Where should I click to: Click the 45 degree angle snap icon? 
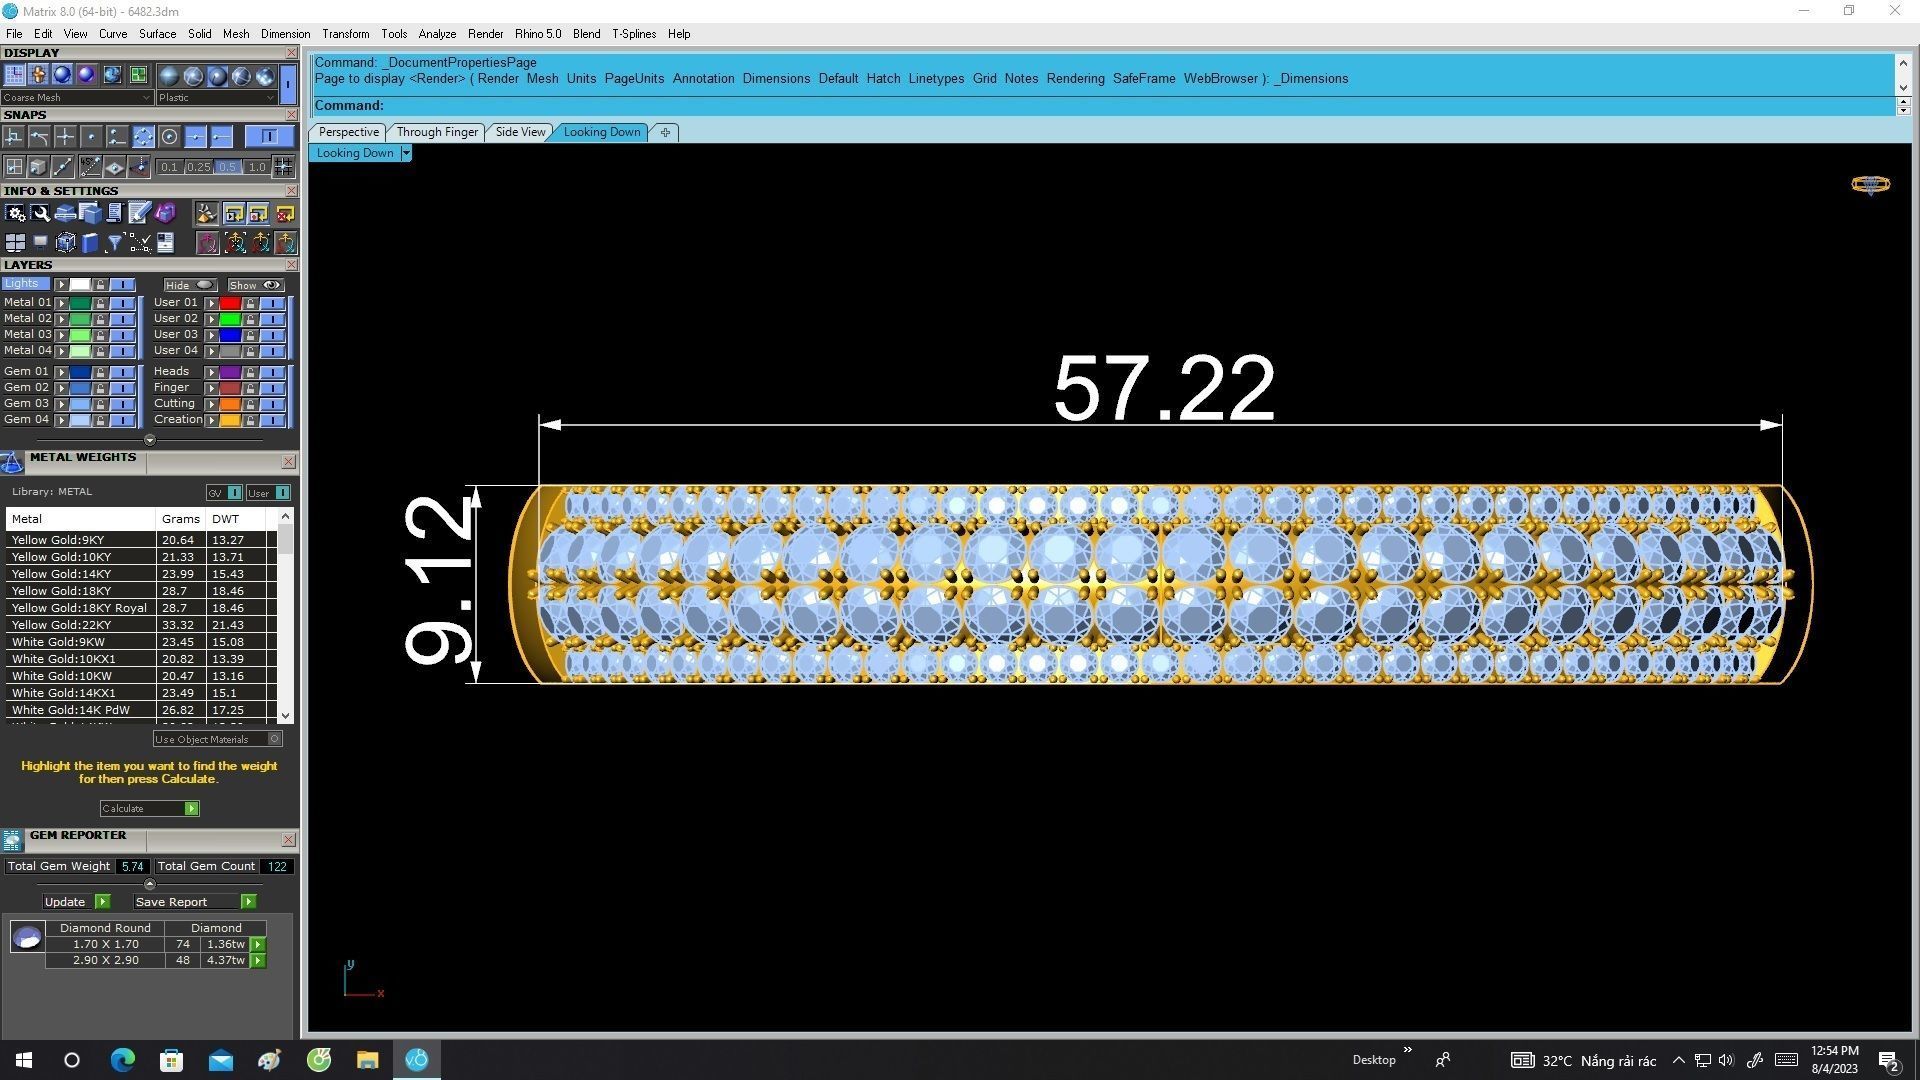90,167
